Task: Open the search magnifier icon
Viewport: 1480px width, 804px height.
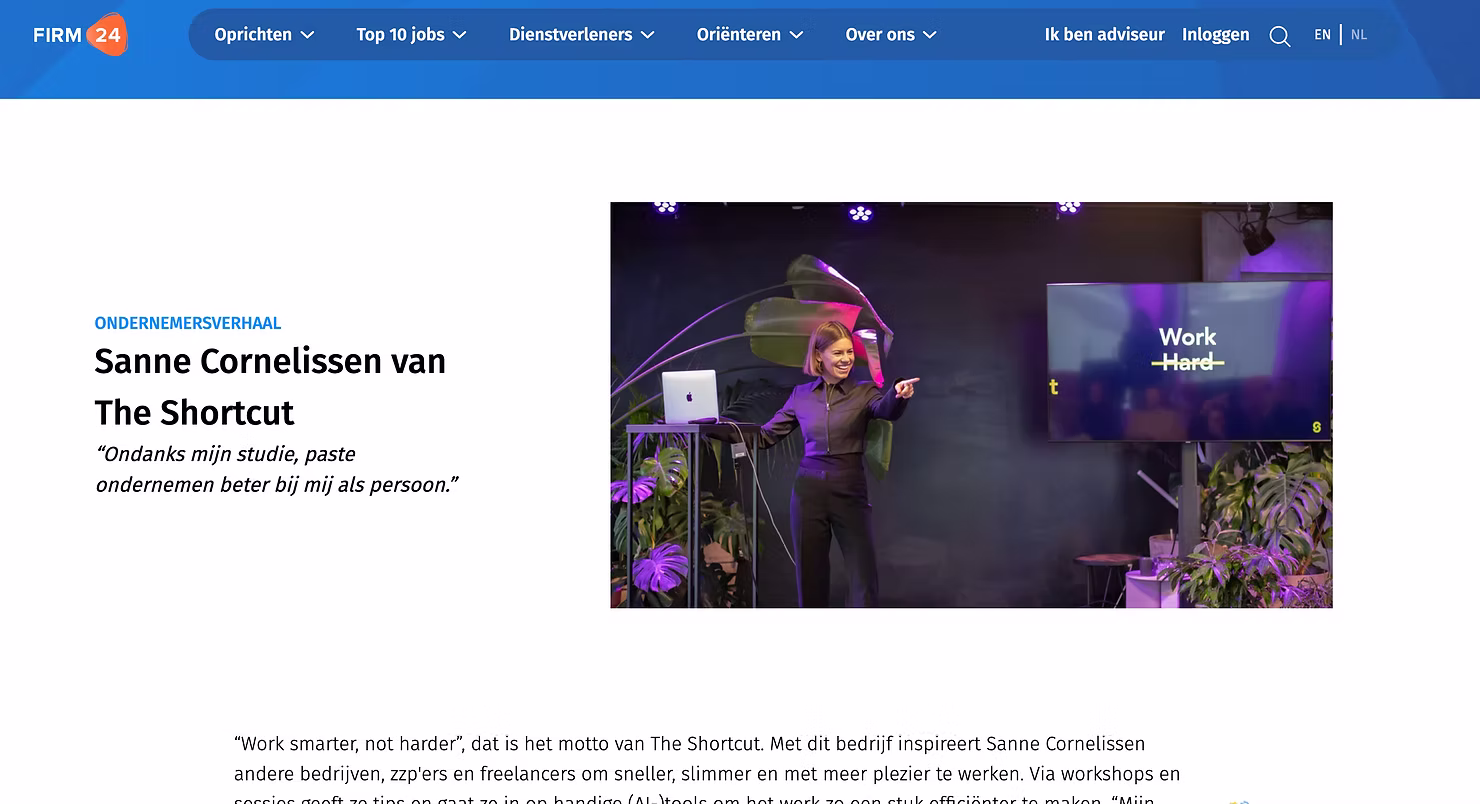Action: tap(1279, 36)
